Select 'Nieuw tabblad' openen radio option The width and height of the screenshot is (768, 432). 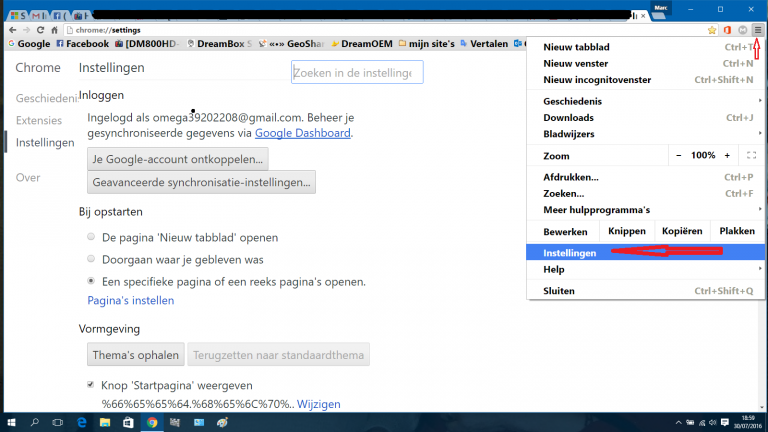[x=93, y=238]
